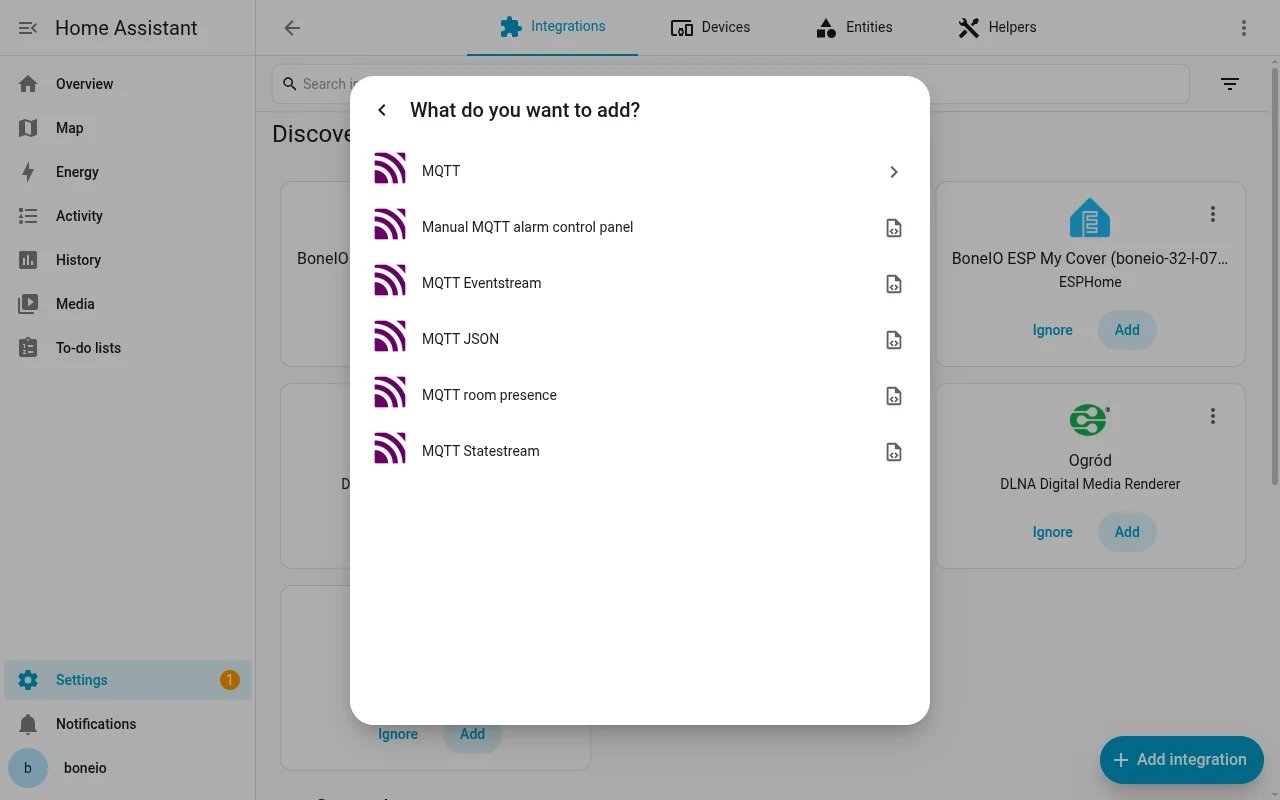Select MQTT Statestream entry
Screen dimensions: 1280x800
(640, 451)
